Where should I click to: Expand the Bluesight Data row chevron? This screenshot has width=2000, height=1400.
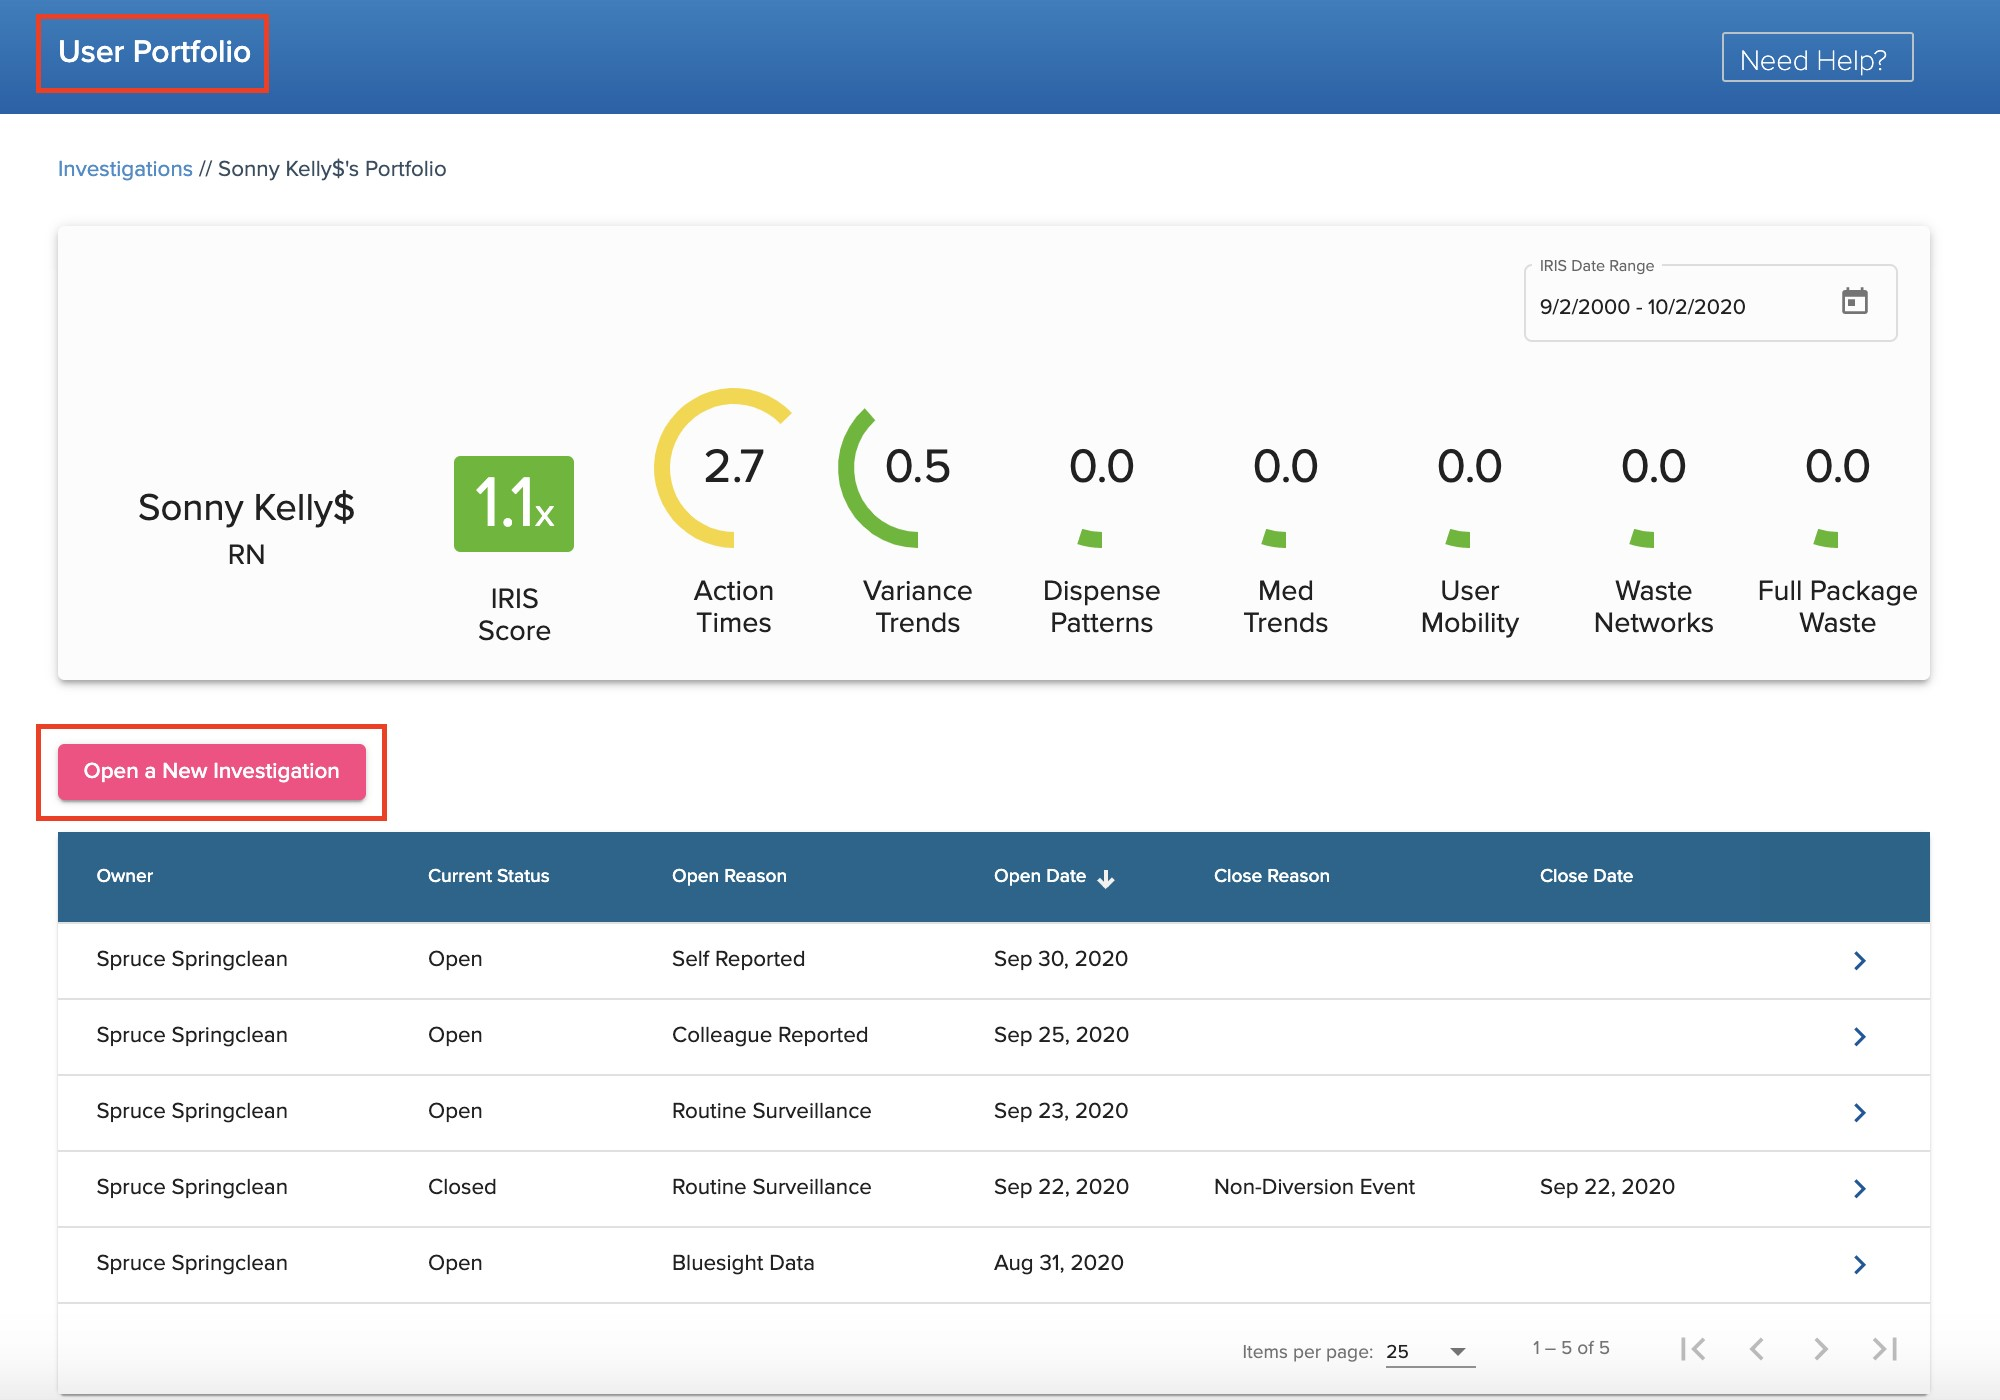point(1859,1264)
